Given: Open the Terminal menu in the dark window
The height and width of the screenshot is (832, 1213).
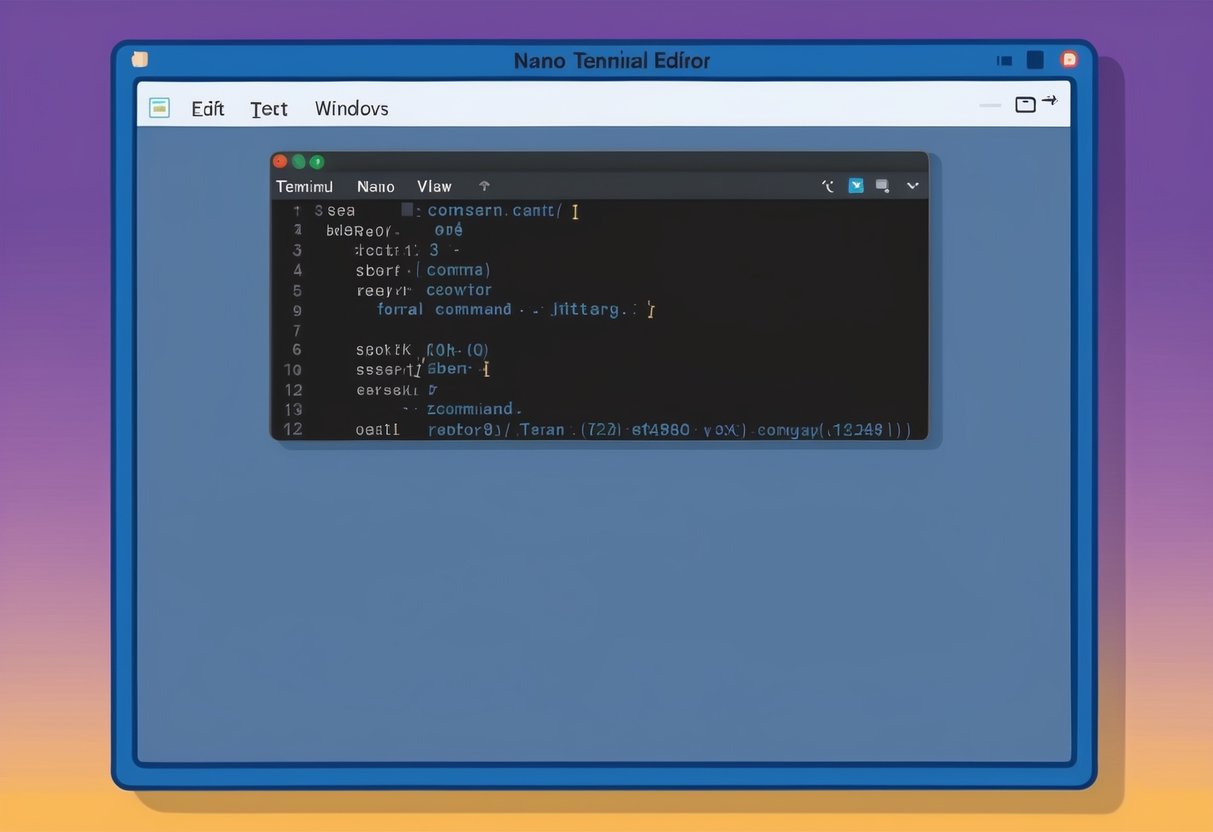Looking at the screenshot, I should (304, 186).
